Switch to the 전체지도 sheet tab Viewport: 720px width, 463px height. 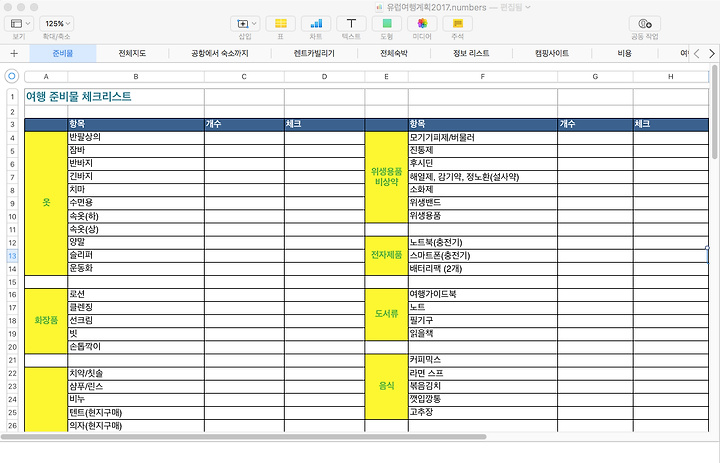pos(132,53)
